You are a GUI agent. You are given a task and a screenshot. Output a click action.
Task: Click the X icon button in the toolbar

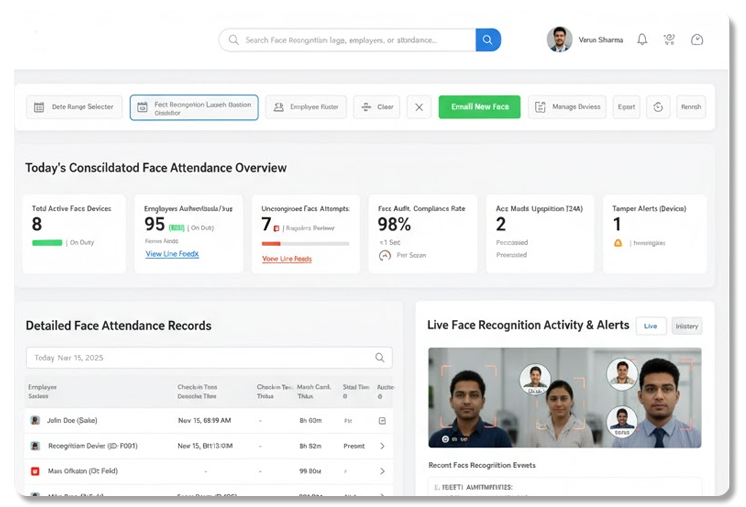(420, 107)
